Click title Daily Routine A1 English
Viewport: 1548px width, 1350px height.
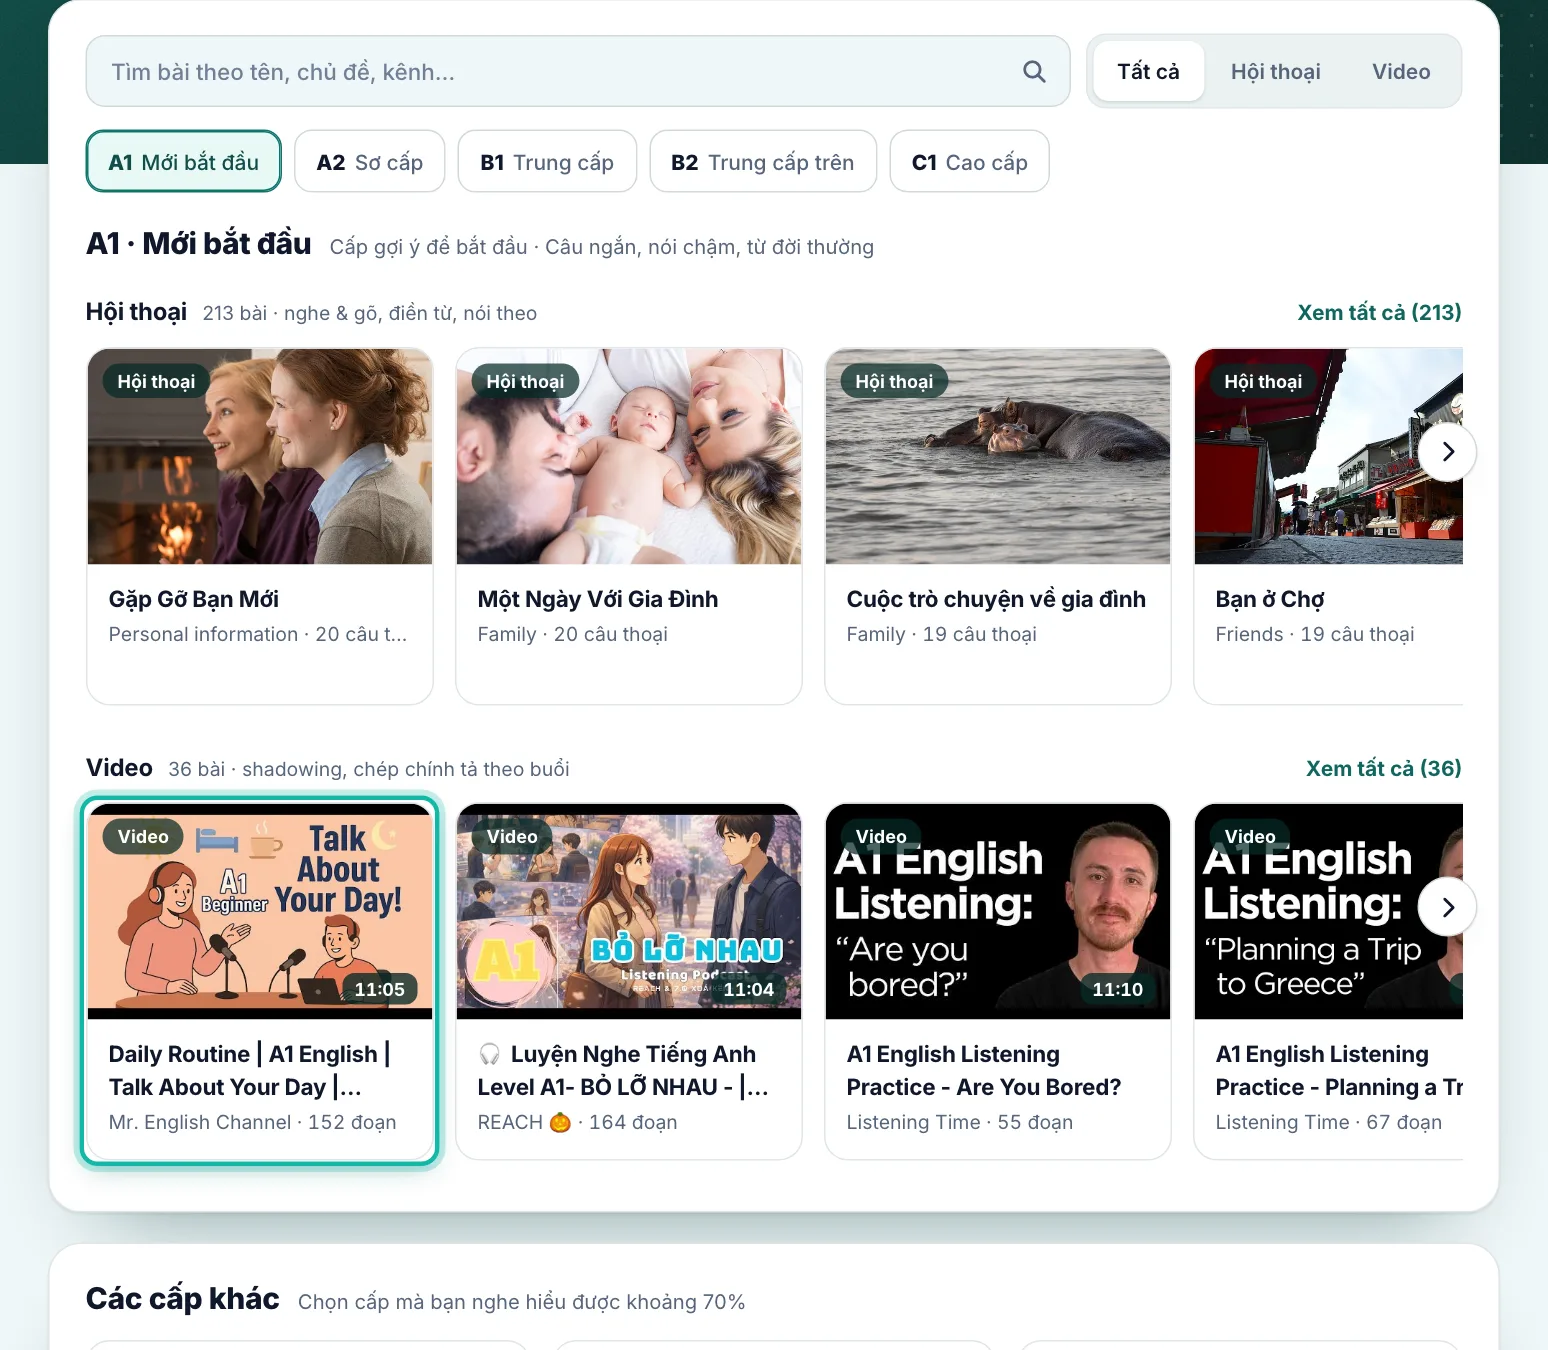(250, 1070)
